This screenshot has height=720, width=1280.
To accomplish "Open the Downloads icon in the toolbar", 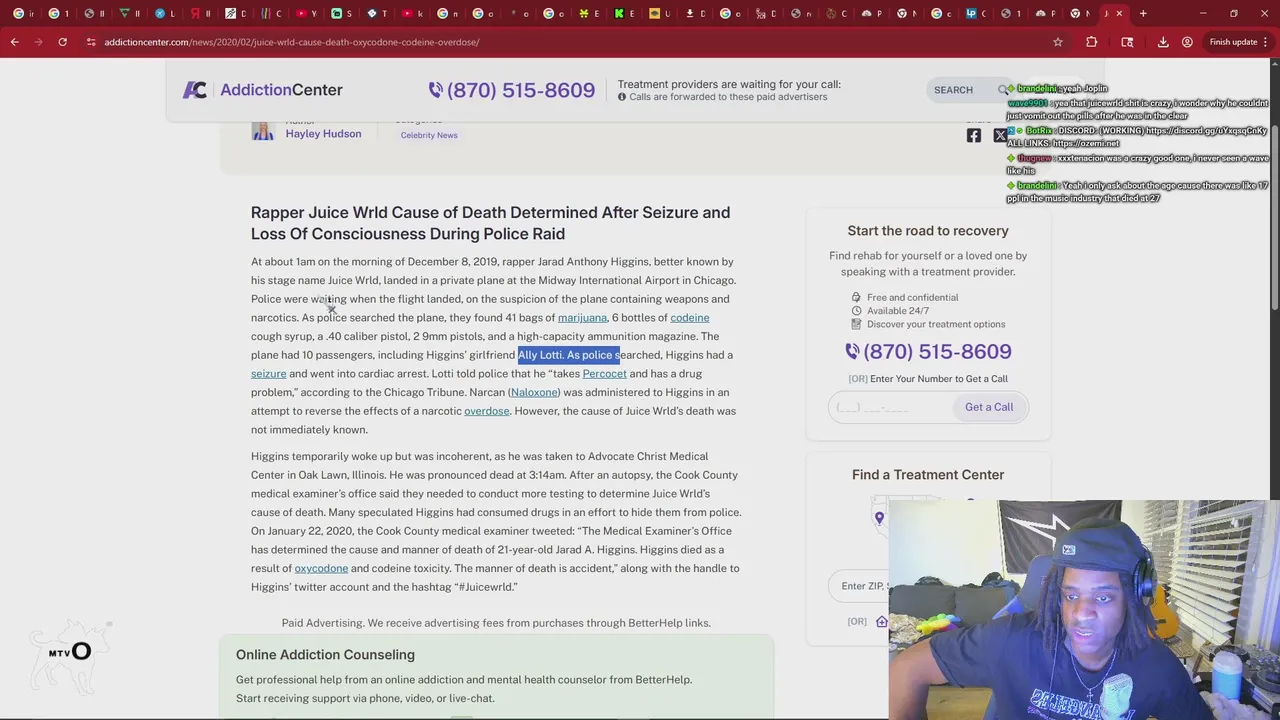I will (x=1163, y=42).
